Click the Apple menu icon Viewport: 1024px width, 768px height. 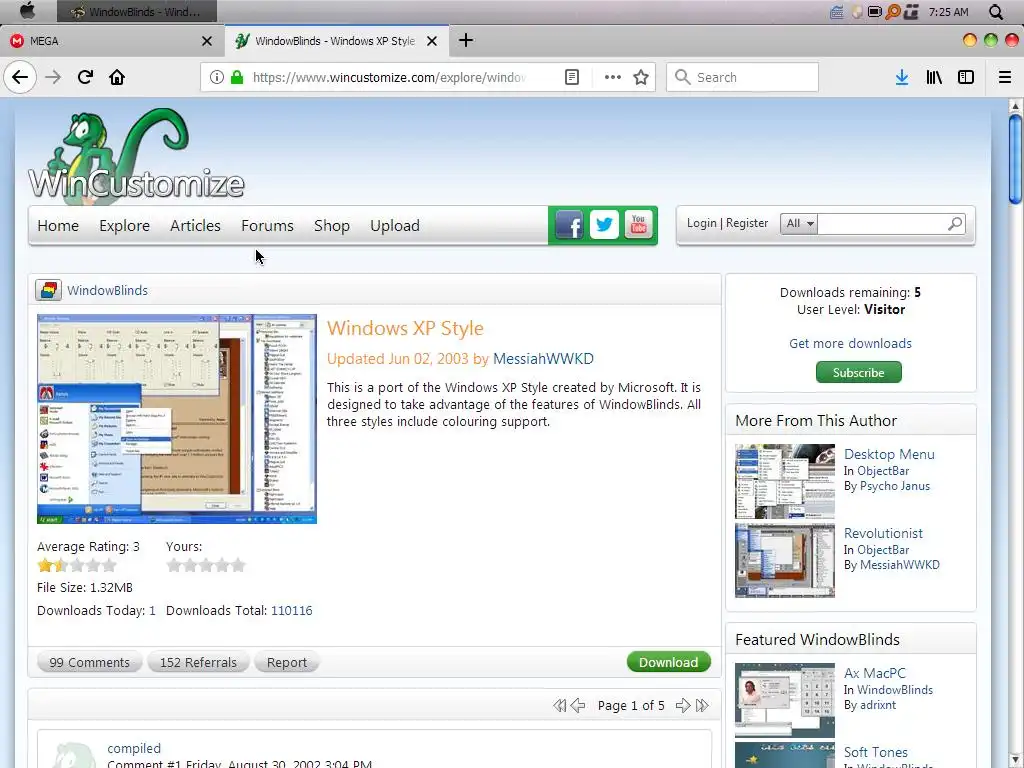(x=27, y=11)
